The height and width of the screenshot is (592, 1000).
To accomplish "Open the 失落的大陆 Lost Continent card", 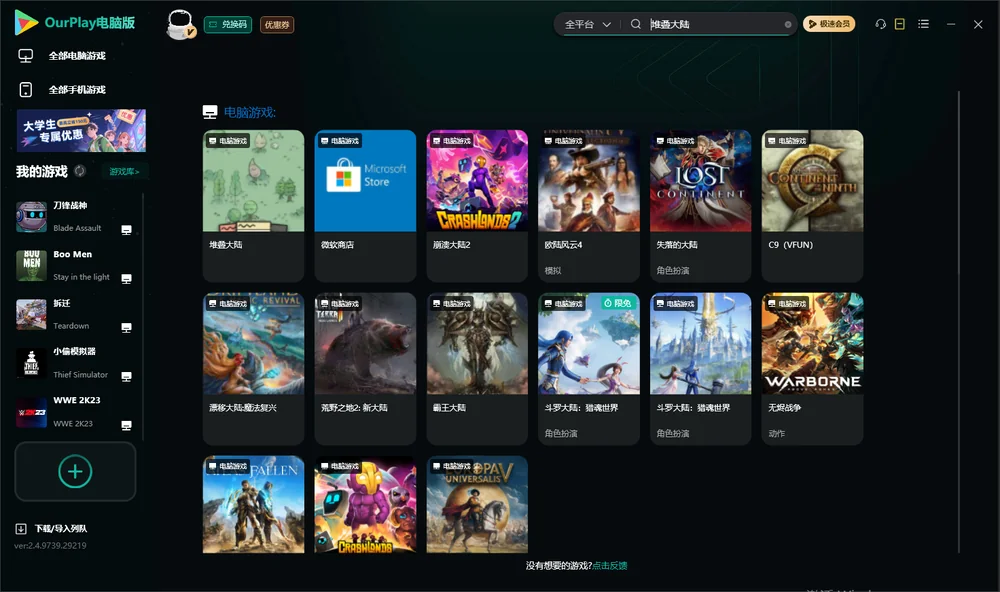I will click(x=700, y=205).
